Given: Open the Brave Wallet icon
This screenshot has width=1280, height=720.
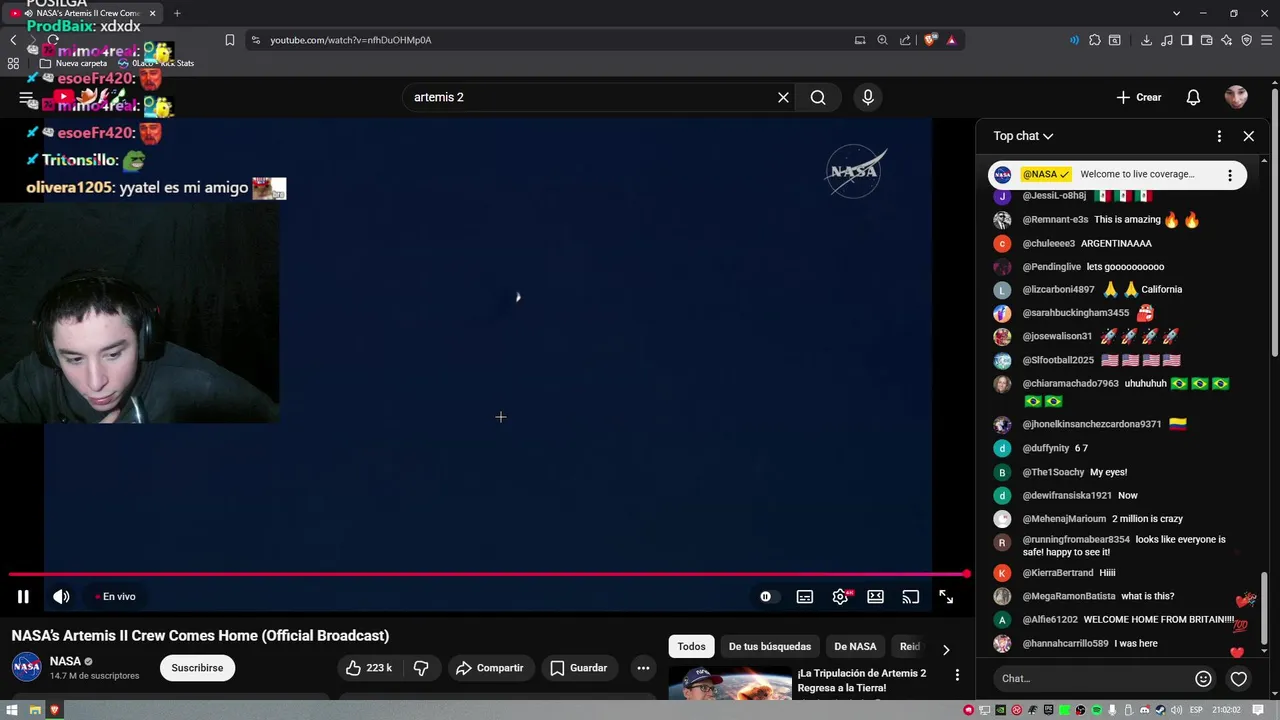Looking at the screenshot, I should pyautogui.click(x=1207, y=40).
